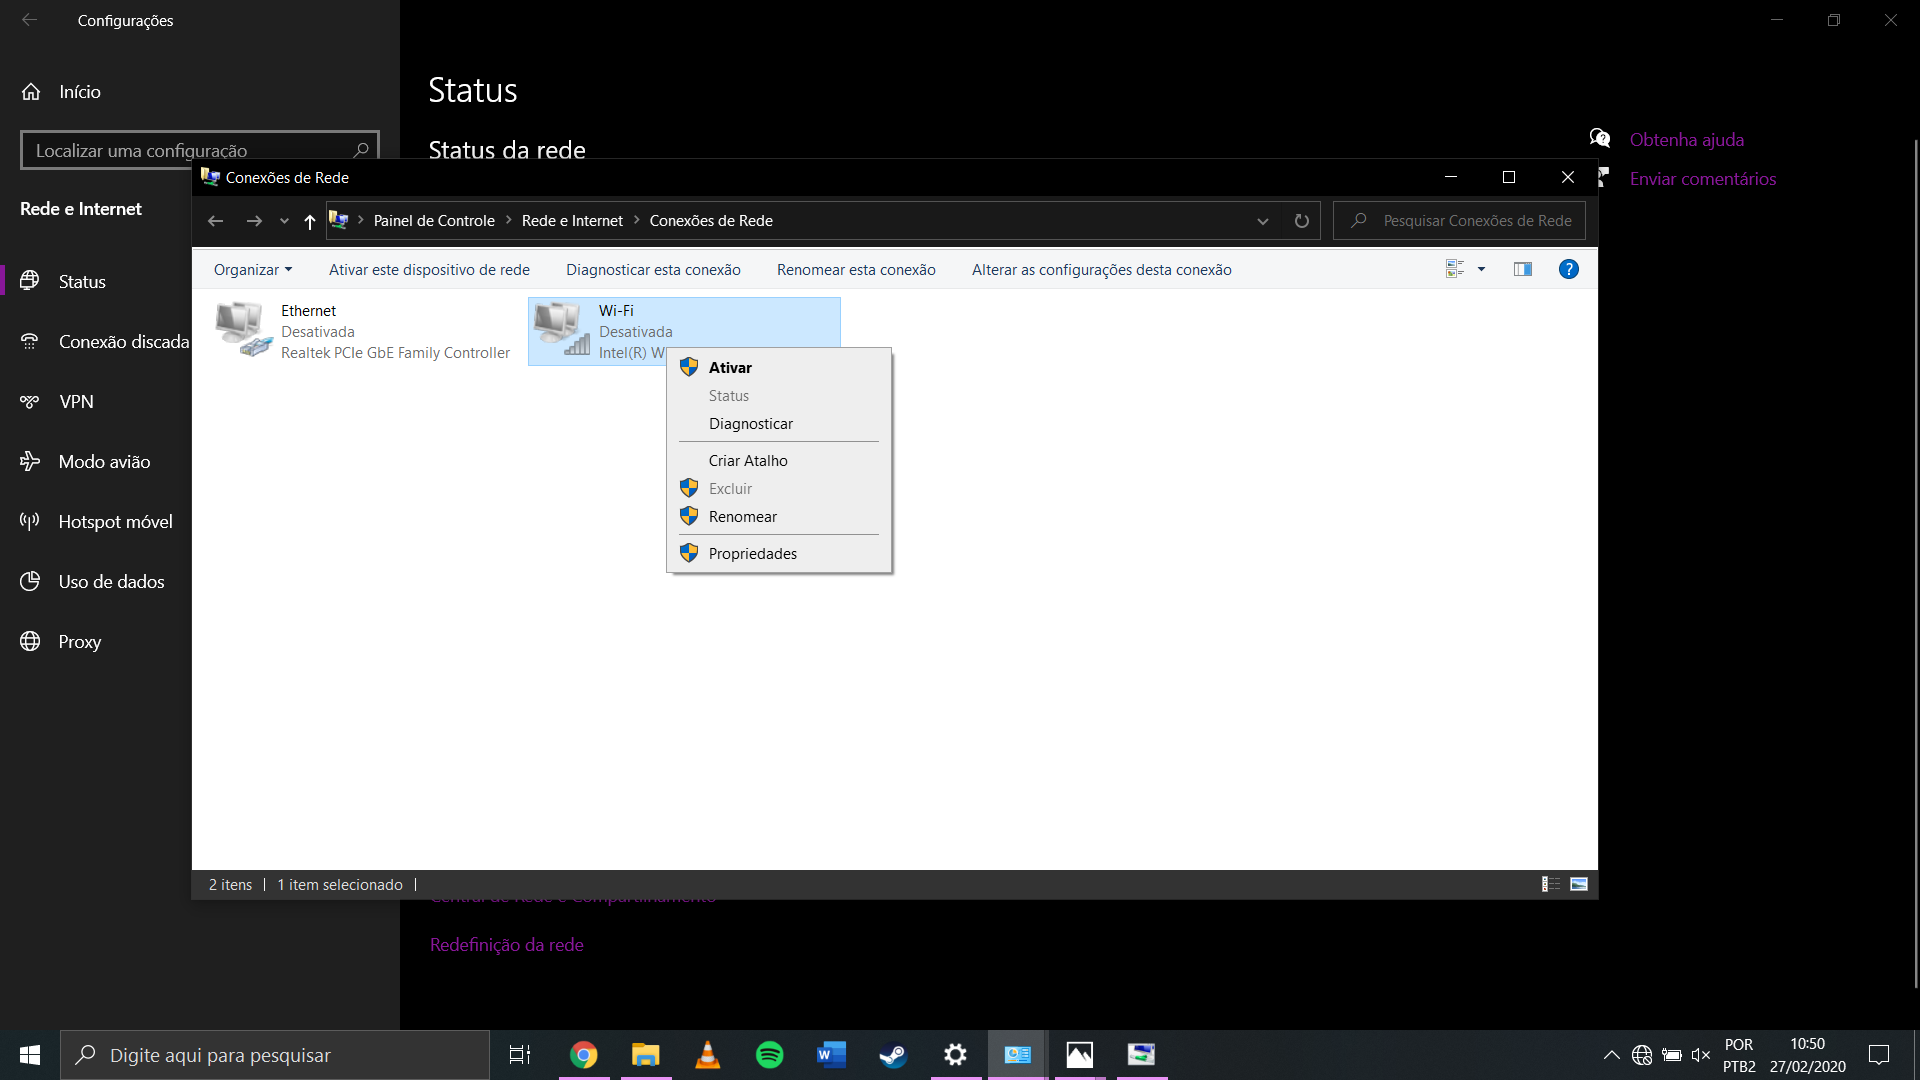Open the view options dropdown arrow

coord(1481,269)
